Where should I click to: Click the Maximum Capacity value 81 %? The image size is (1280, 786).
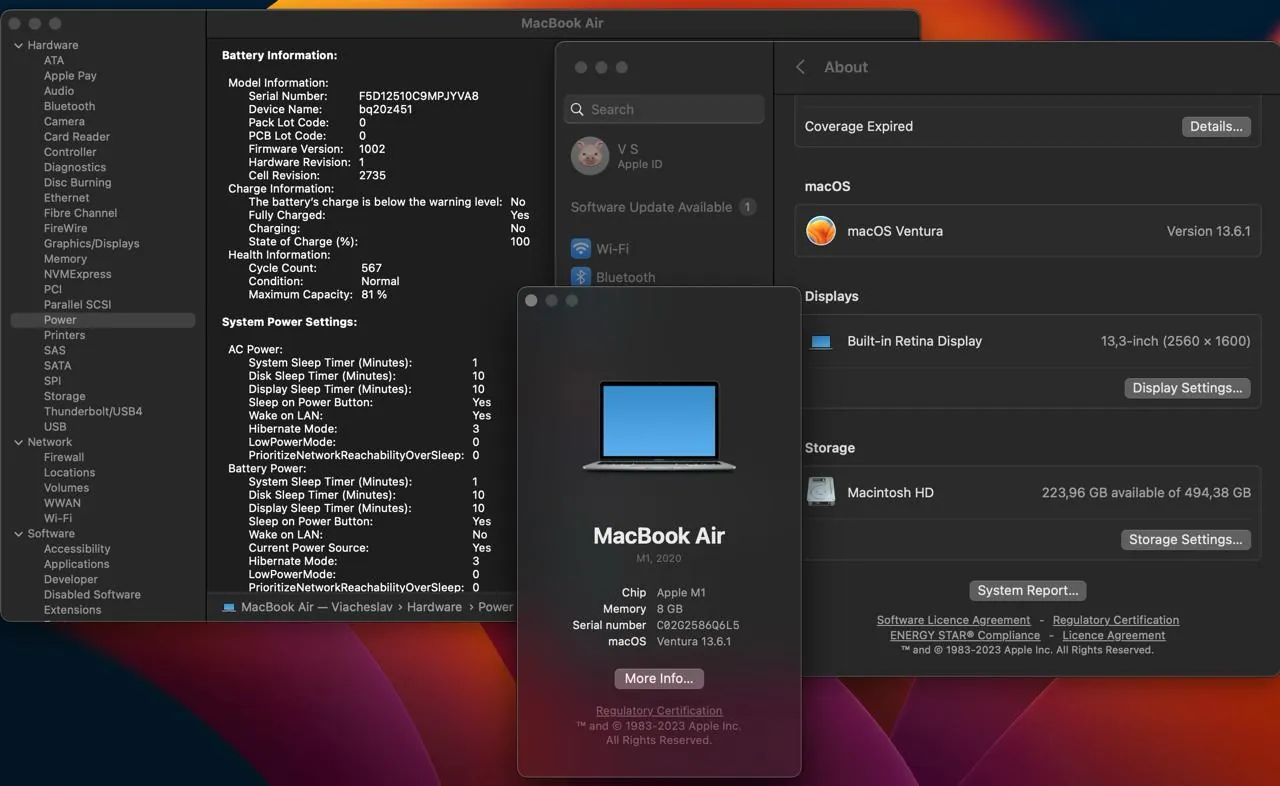[x=374, y=295]
